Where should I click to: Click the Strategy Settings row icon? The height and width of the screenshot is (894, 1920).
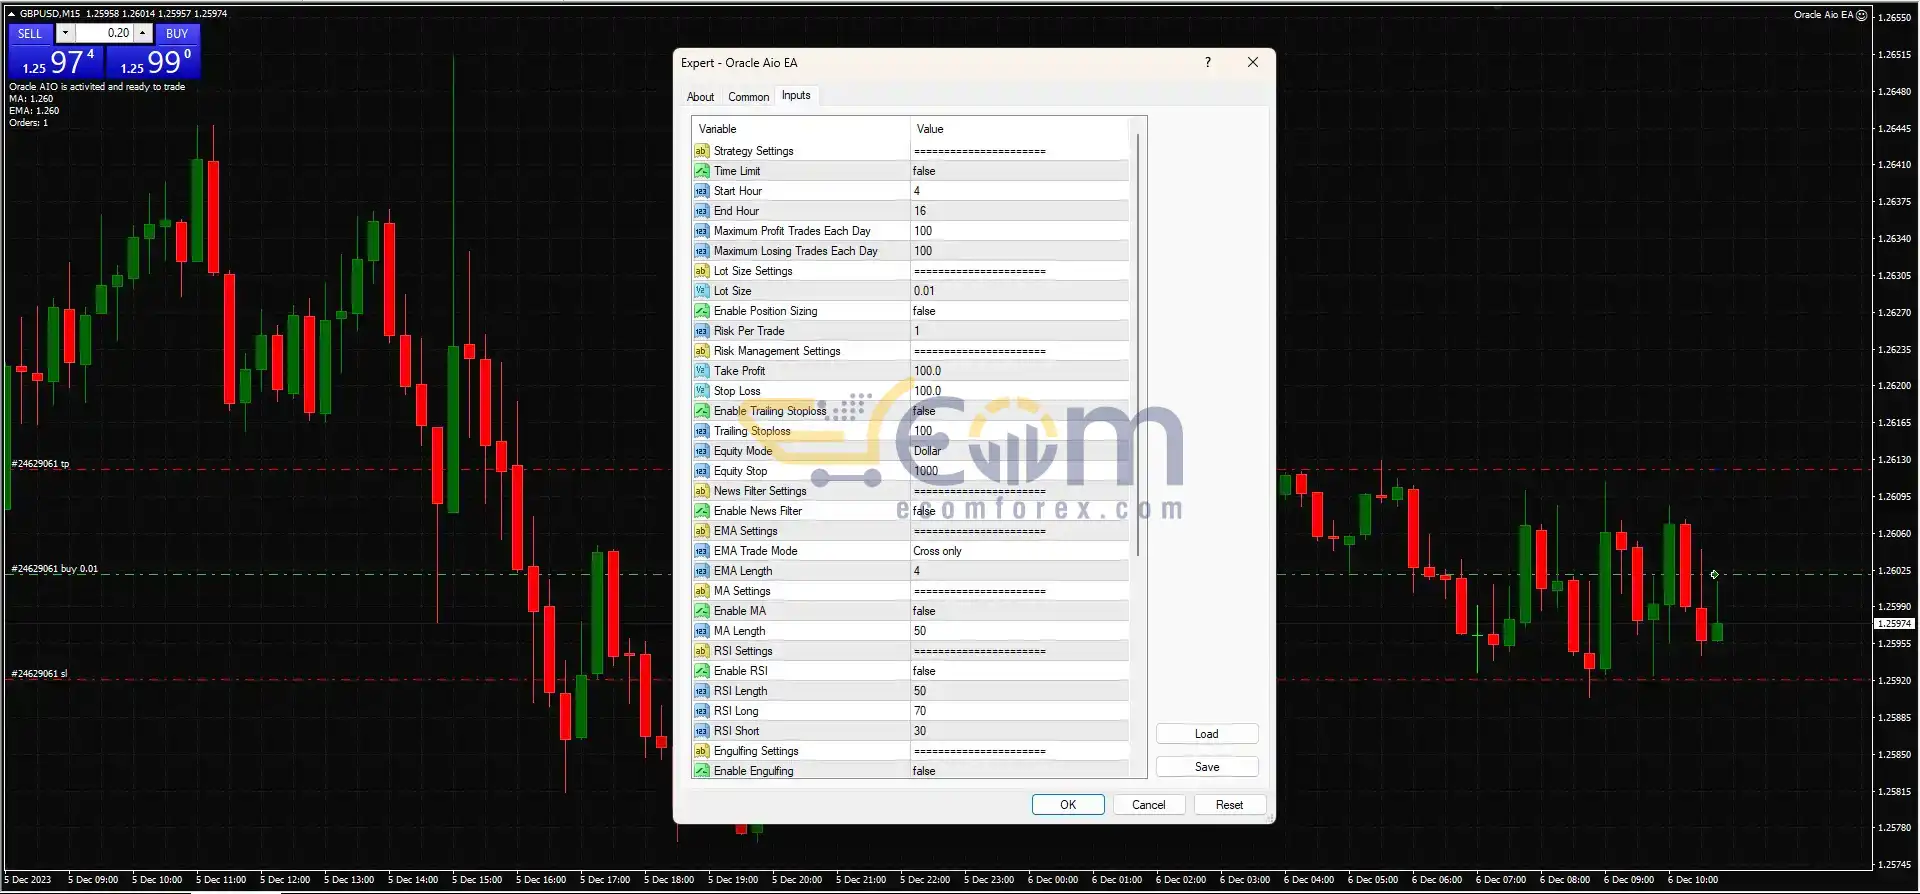tap(701, 151)
